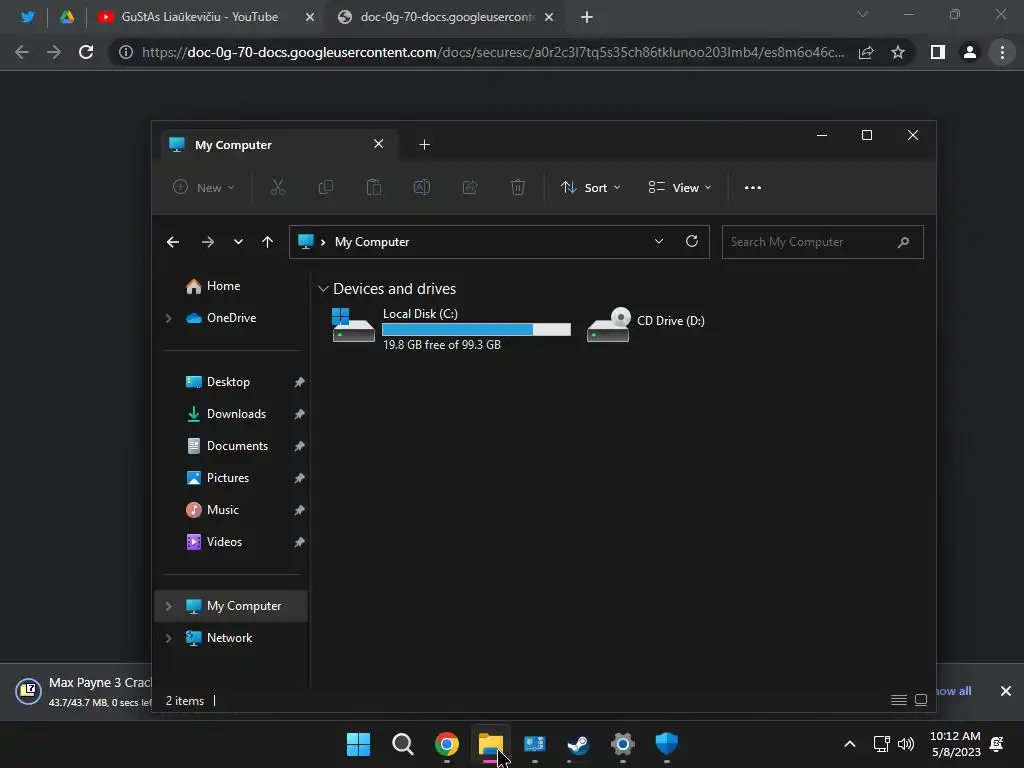Refresh the My Computer view
Viewport: 1024px width, 768px height.
[692, 242]
